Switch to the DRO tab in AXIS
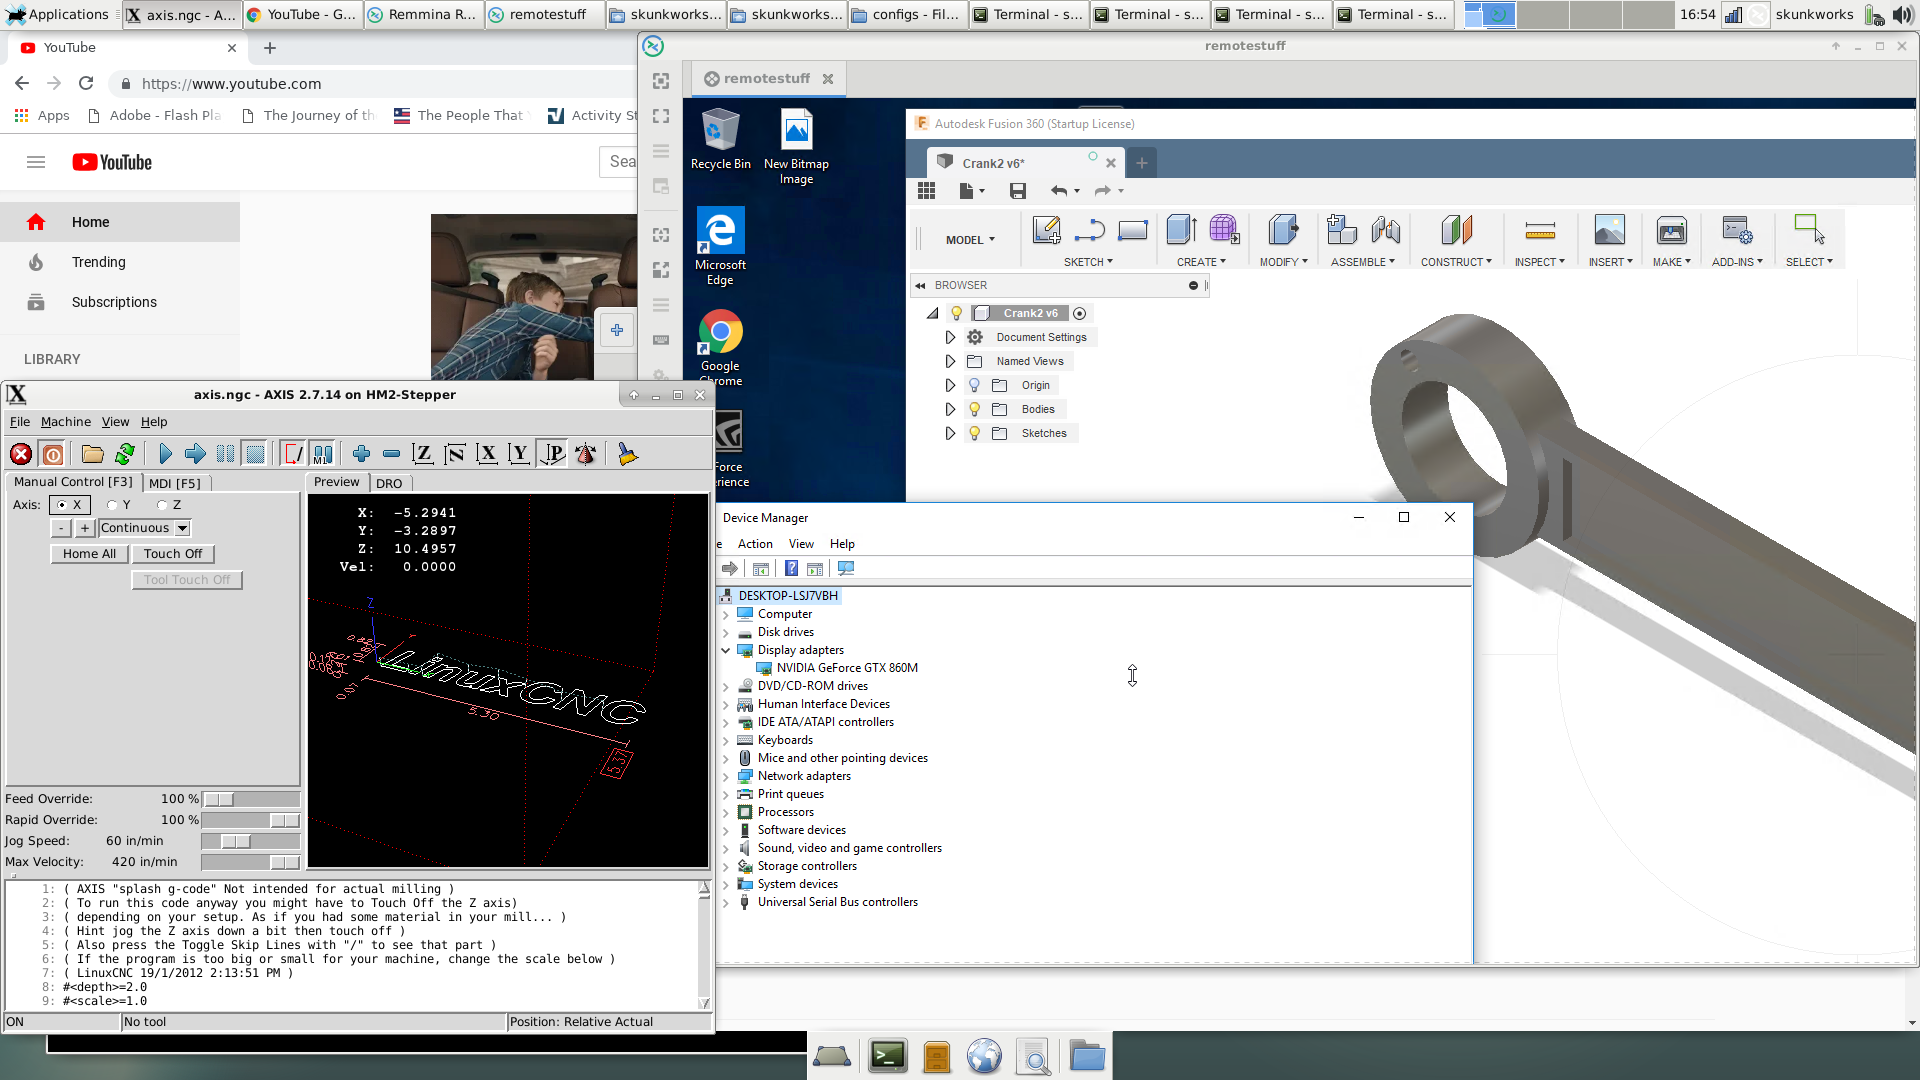This screenshot has height=1080, width=1920. (389, 483)
